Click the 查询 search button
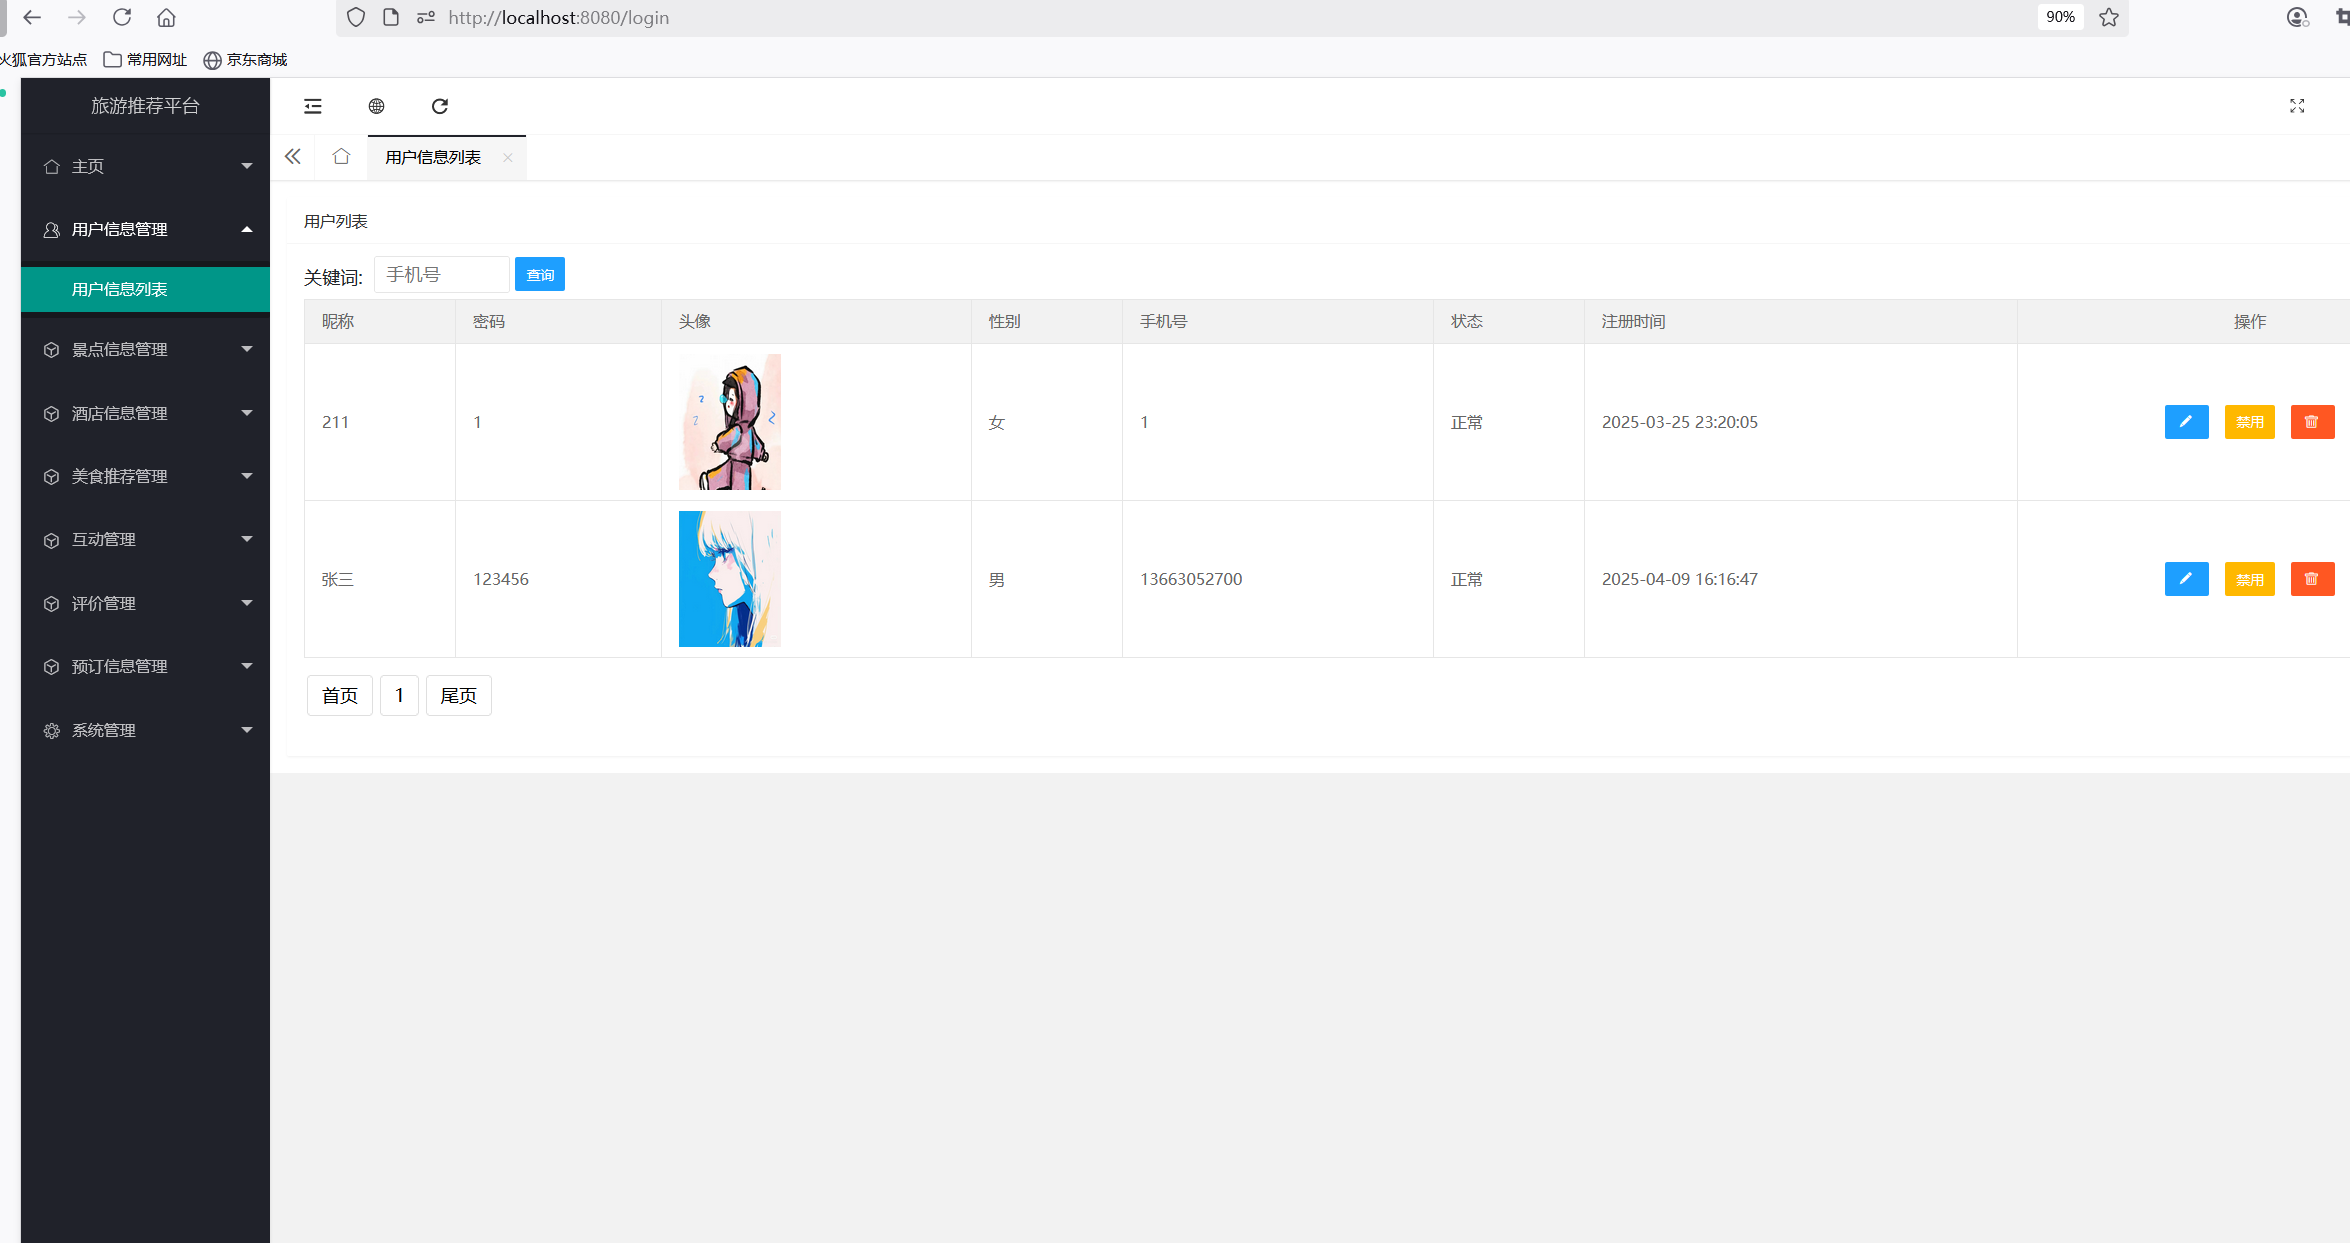The height and width of the screenshot is (1243, 2350). [x=540, y=275]
